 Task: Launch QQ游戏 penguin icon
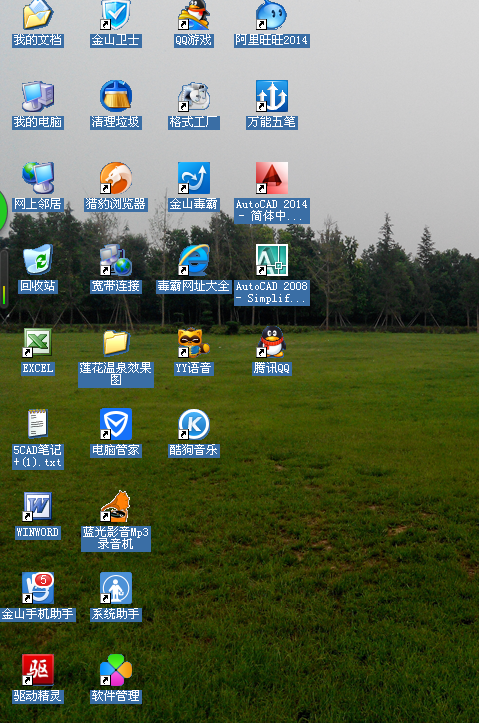tap(194, 14)
